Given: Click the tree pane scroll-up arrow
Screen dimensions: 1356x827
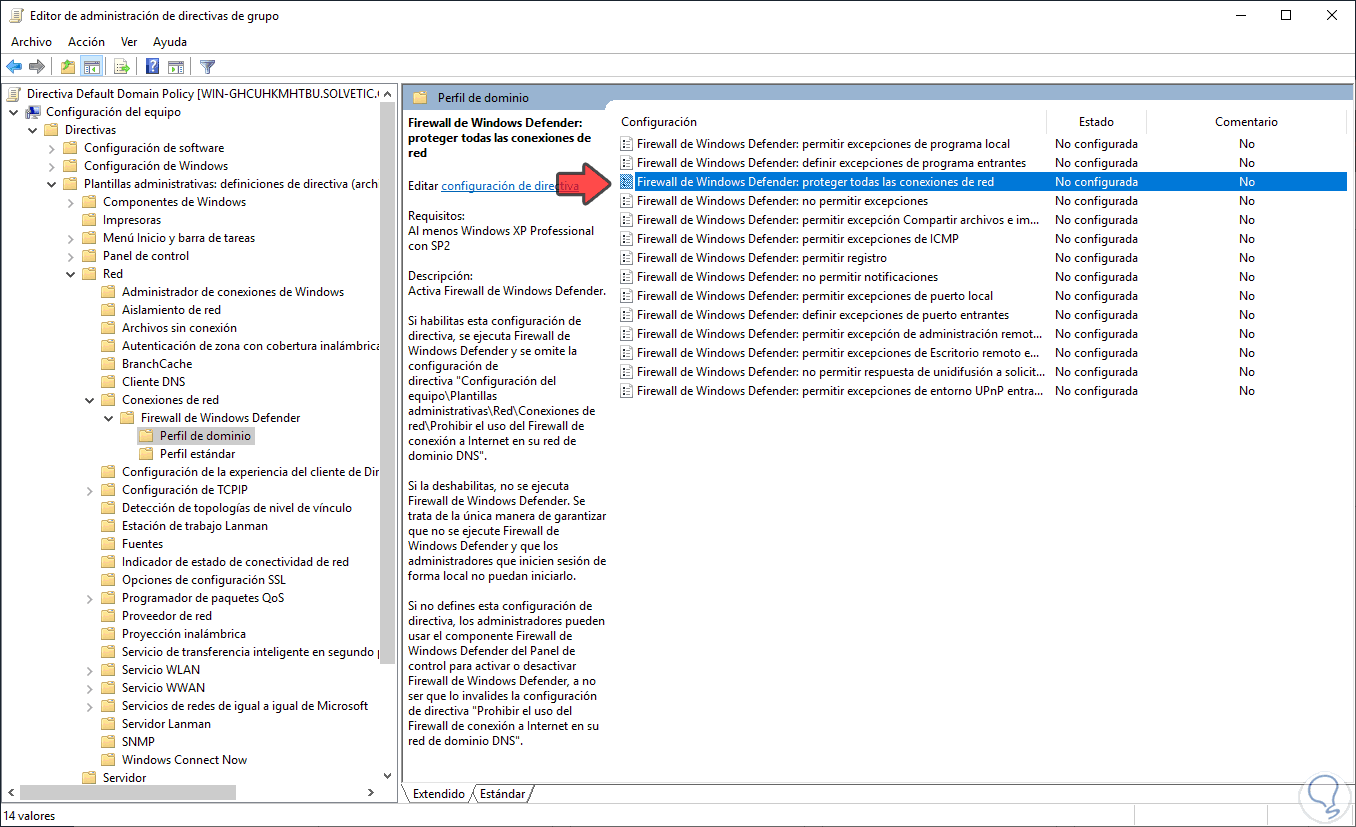Looking at the screenshot, I should (x=388, y=94).
